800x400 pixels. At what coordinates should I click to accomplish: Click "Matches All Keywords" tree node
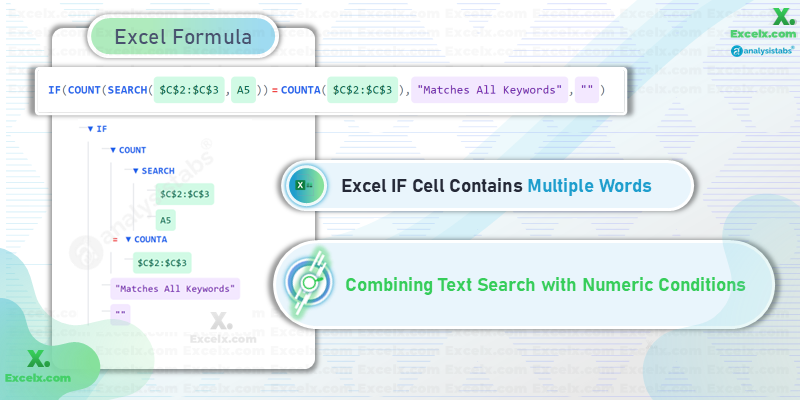pyautogui.click(x=175, y=289)
